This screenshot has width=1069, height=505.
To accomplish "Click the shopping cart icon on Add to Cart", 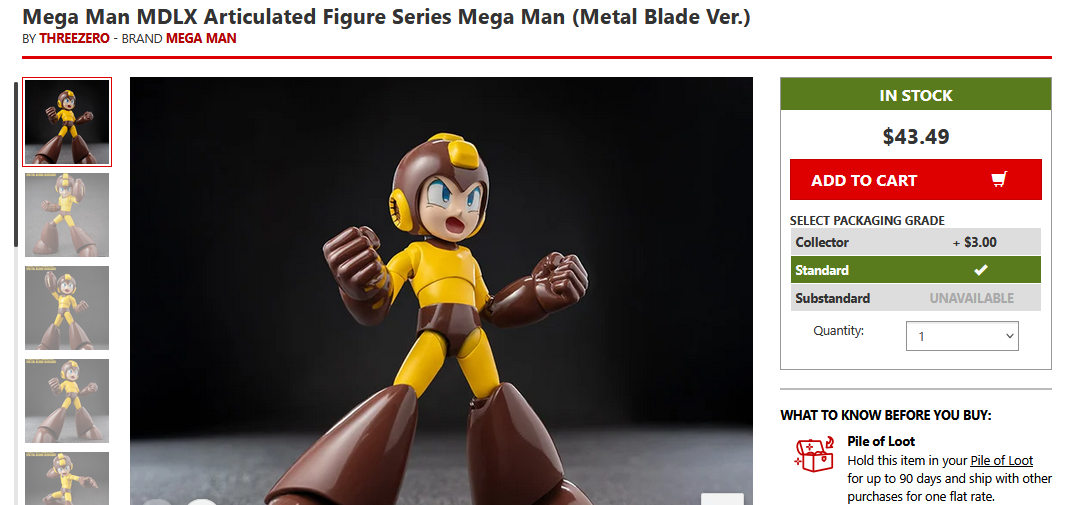I will [x=999, y=180].
